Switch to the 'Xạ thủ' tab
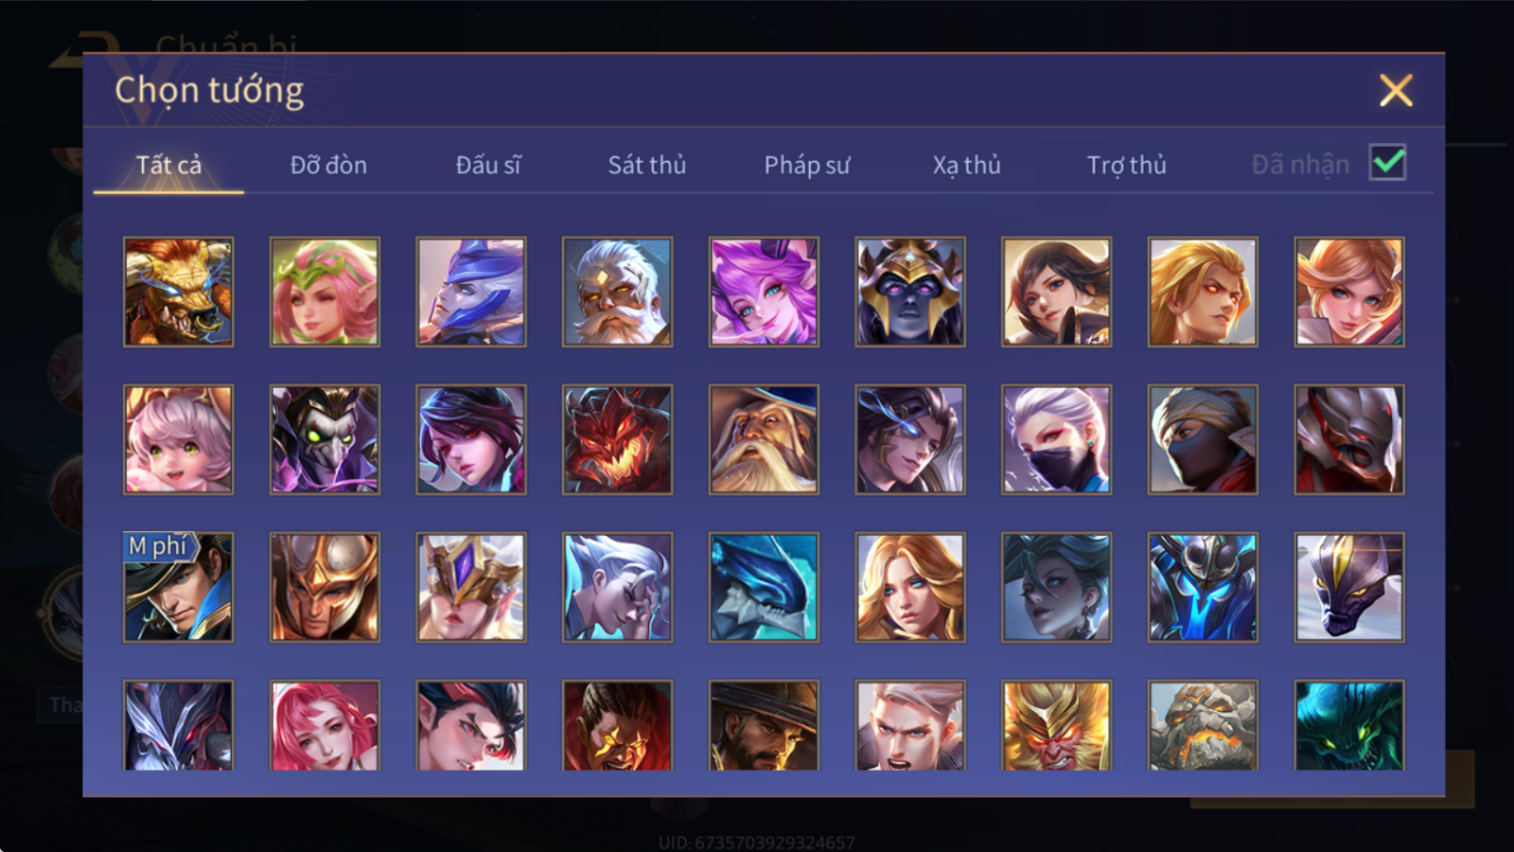The width and height of the screenshot is (1514, 852). point(966,165)
